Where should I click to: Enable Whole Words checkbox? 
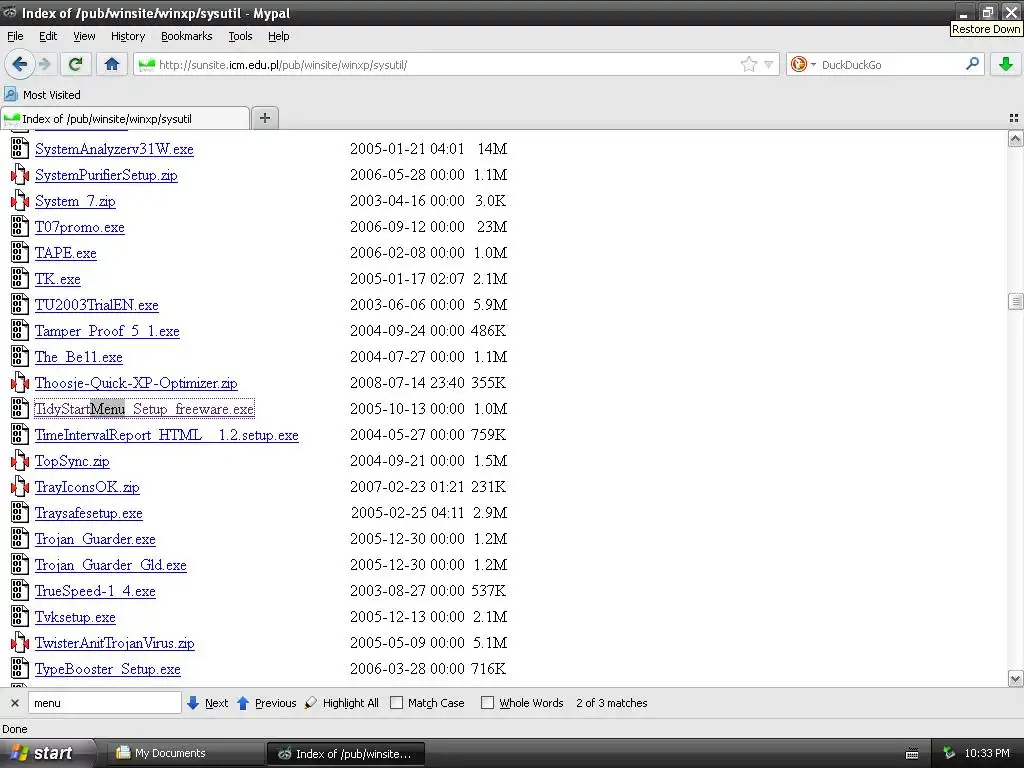pos(487,703)
